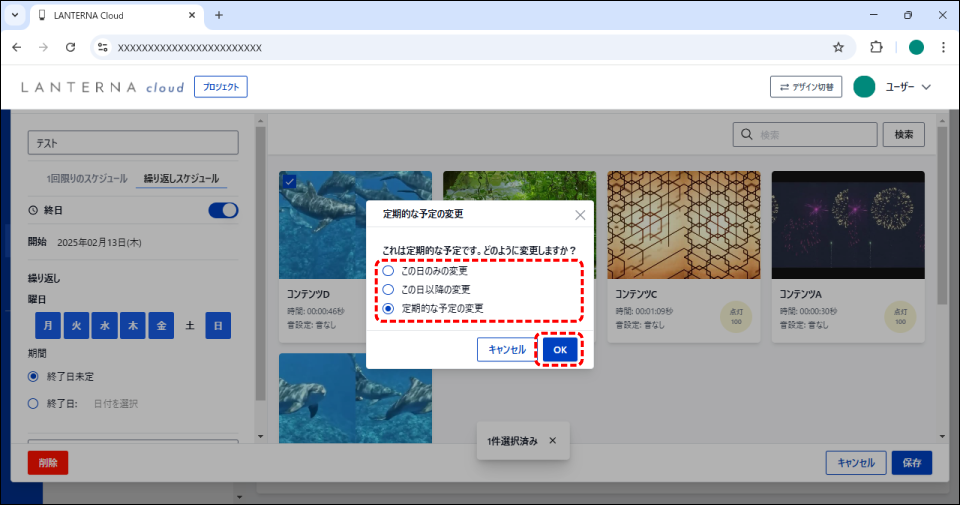Open the Chrome three-dot menu
Viewport: 960px width, 505px height.
[x=943, y=47]
